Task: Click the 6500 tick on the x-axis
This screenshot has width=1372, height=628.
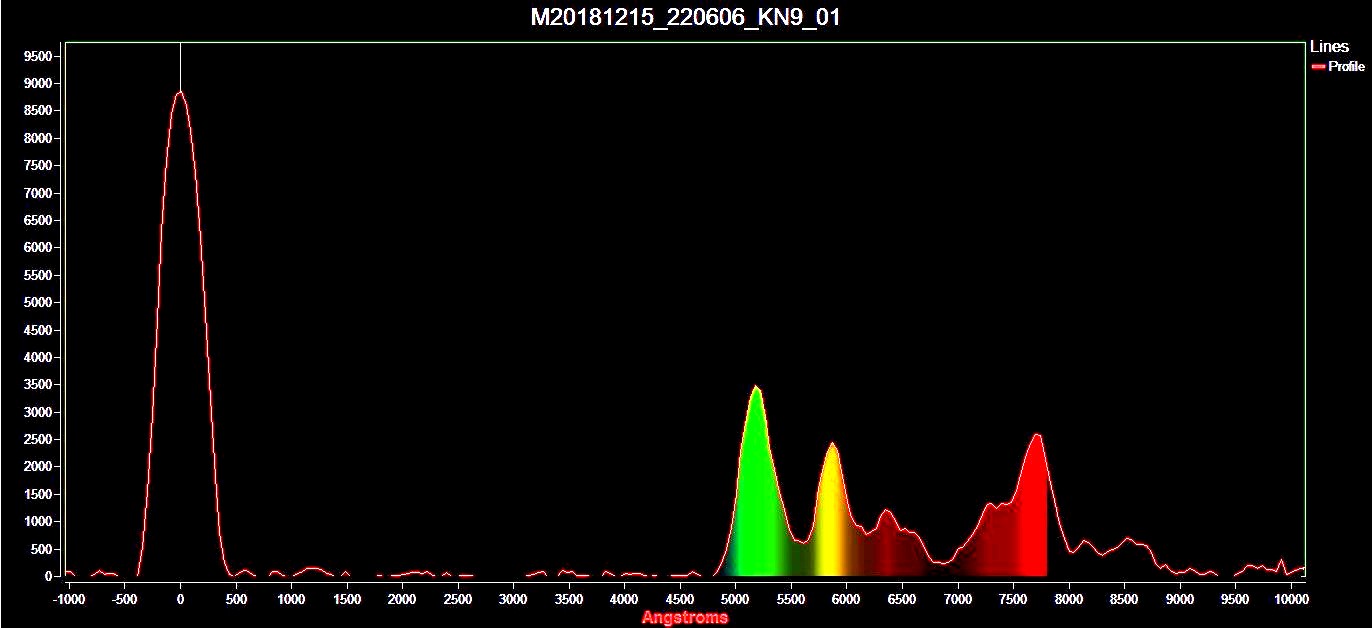Action: [x=902, y=600]
